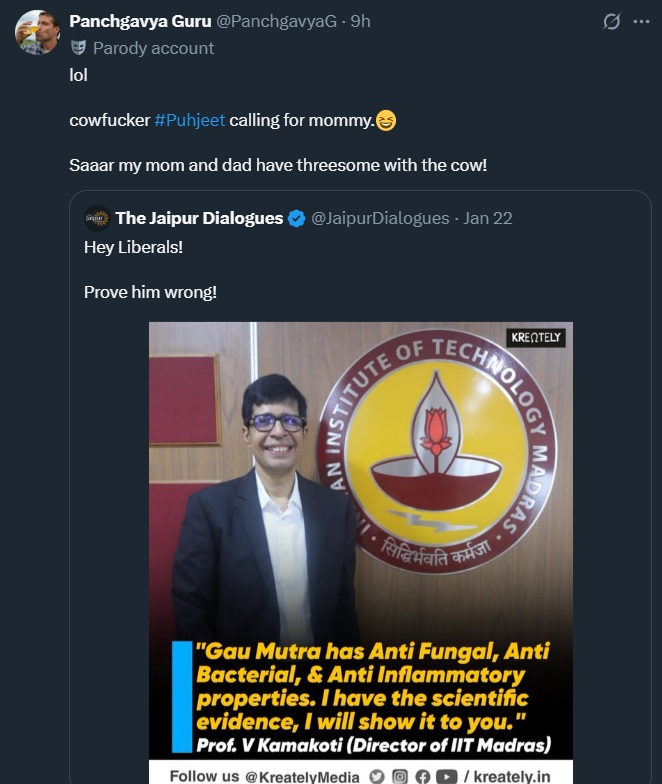The height and width of the screenshot is (784, 662).
Task: Click the laughing emoji in the tweet
Action: [386, 120]
